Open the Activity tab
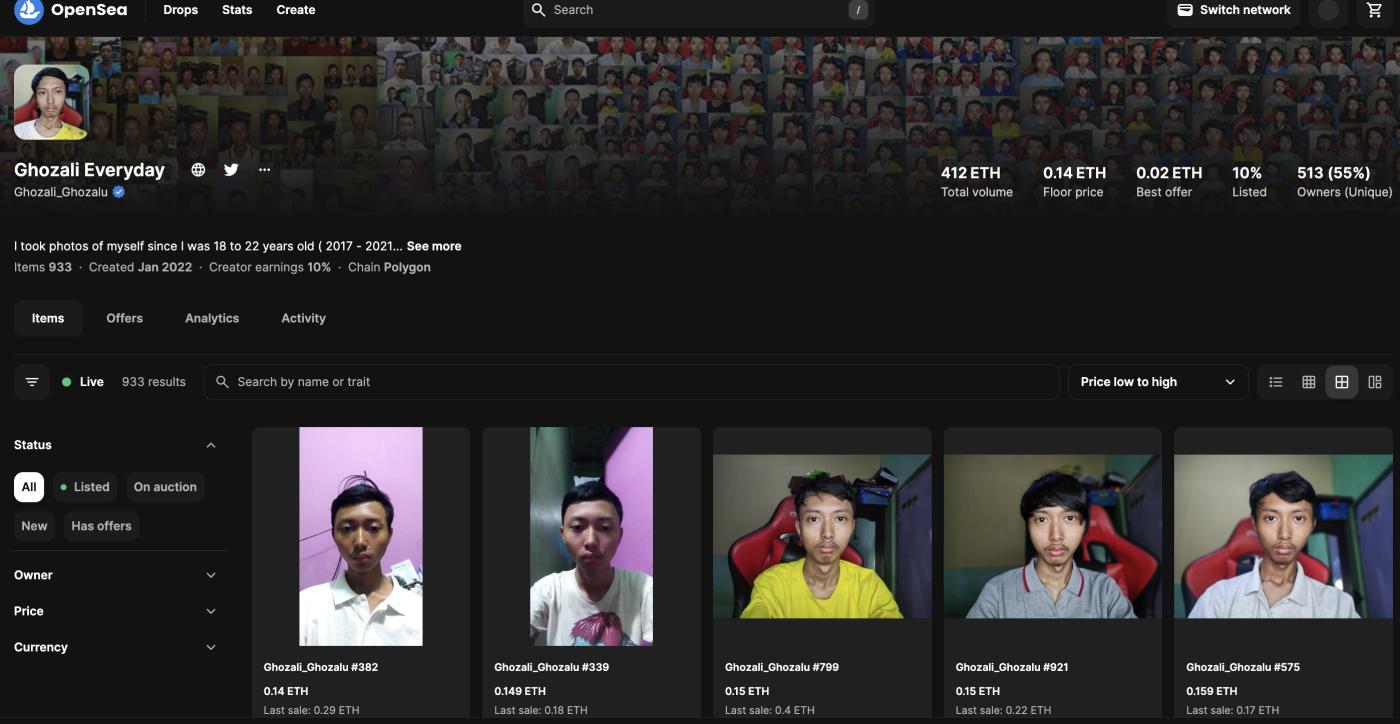 (x=303, y=318)
